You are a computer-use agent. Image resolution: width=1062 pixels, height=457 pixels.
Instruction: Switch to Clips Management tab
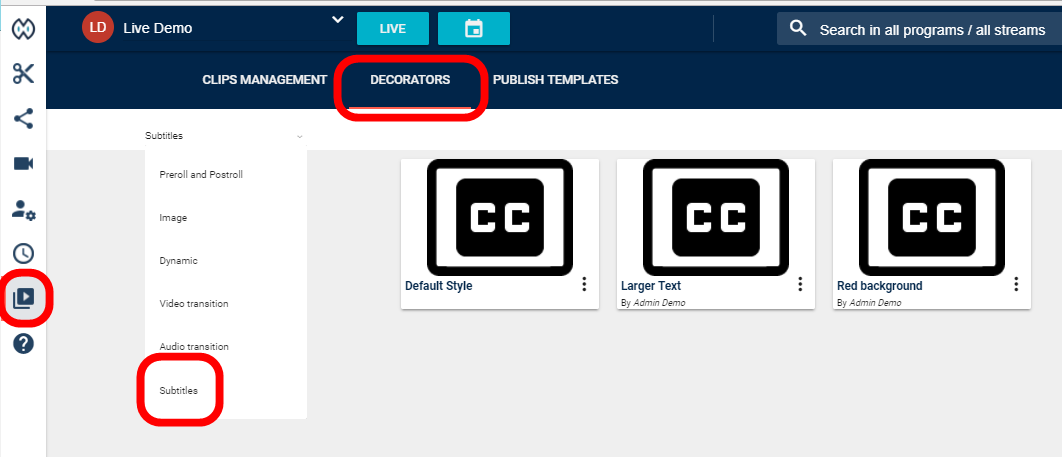coord(264,80)
